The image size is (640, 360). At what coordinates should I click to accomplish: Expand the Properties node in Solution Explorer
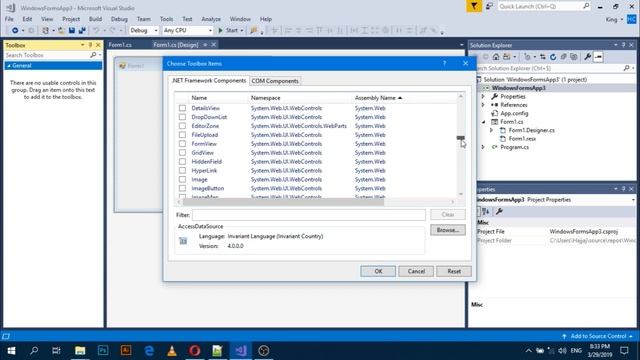point(483,96)
